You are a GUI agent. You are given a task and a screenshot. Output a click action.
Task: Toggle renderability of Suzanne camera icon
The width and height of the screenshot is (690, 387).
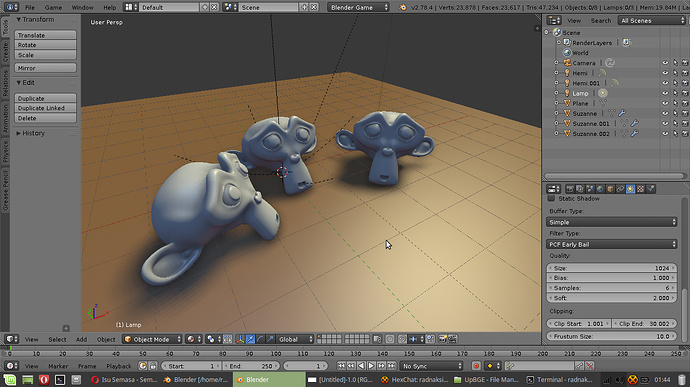[685, 114]
